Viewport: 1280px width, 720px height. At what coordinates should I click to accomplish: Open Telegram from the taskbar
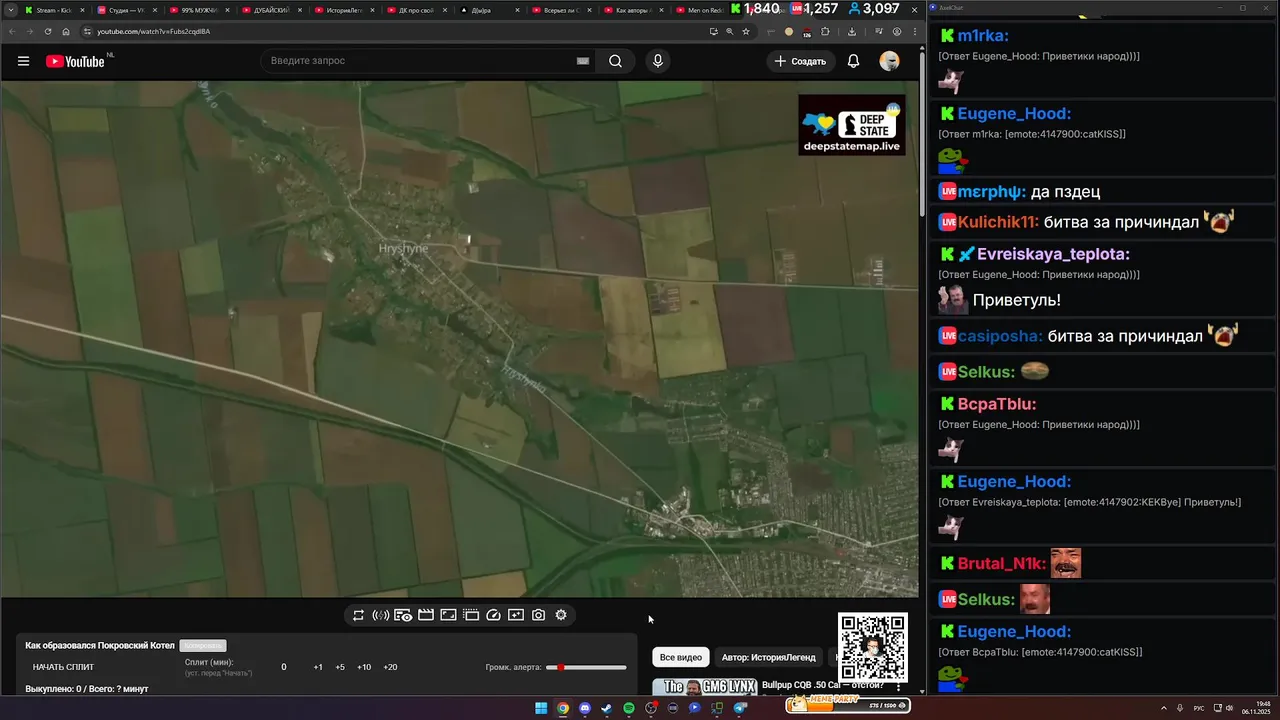point(740,708)
